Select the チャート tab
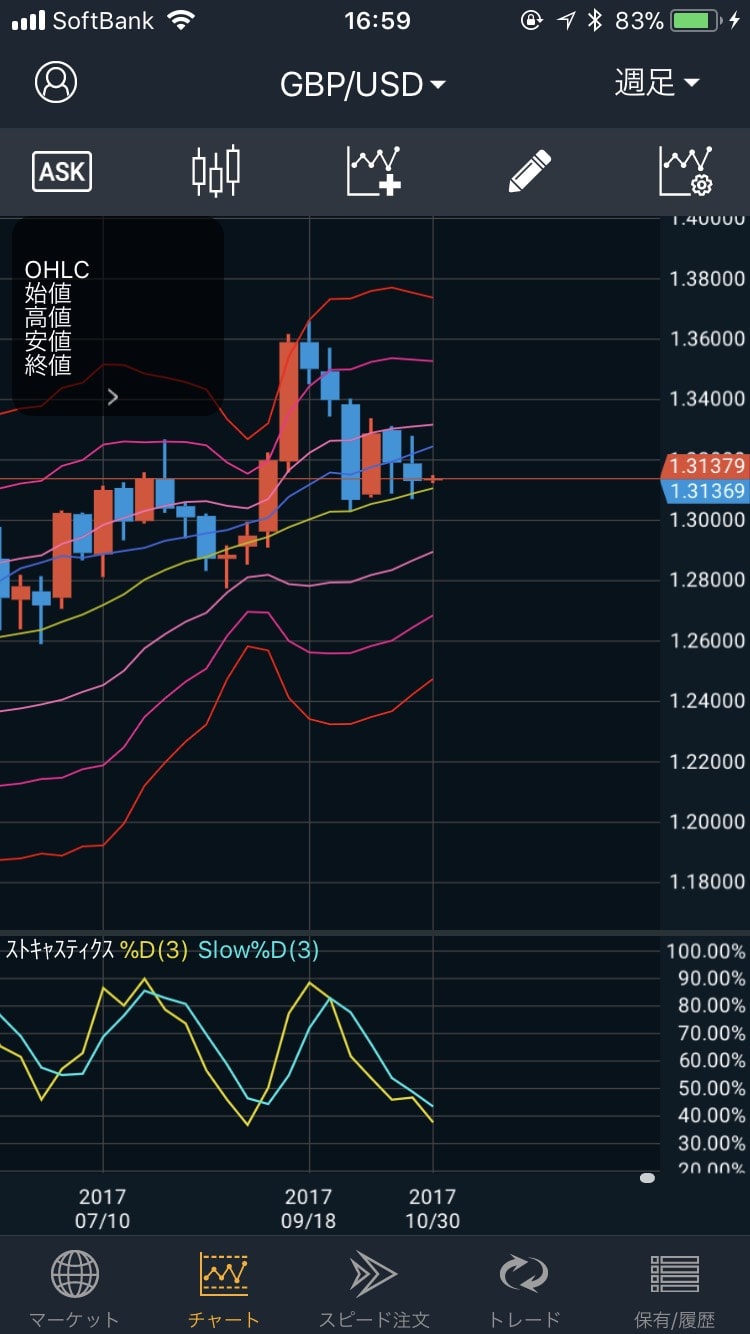This screenshot has height=1334, width=750. point(223,1290)
